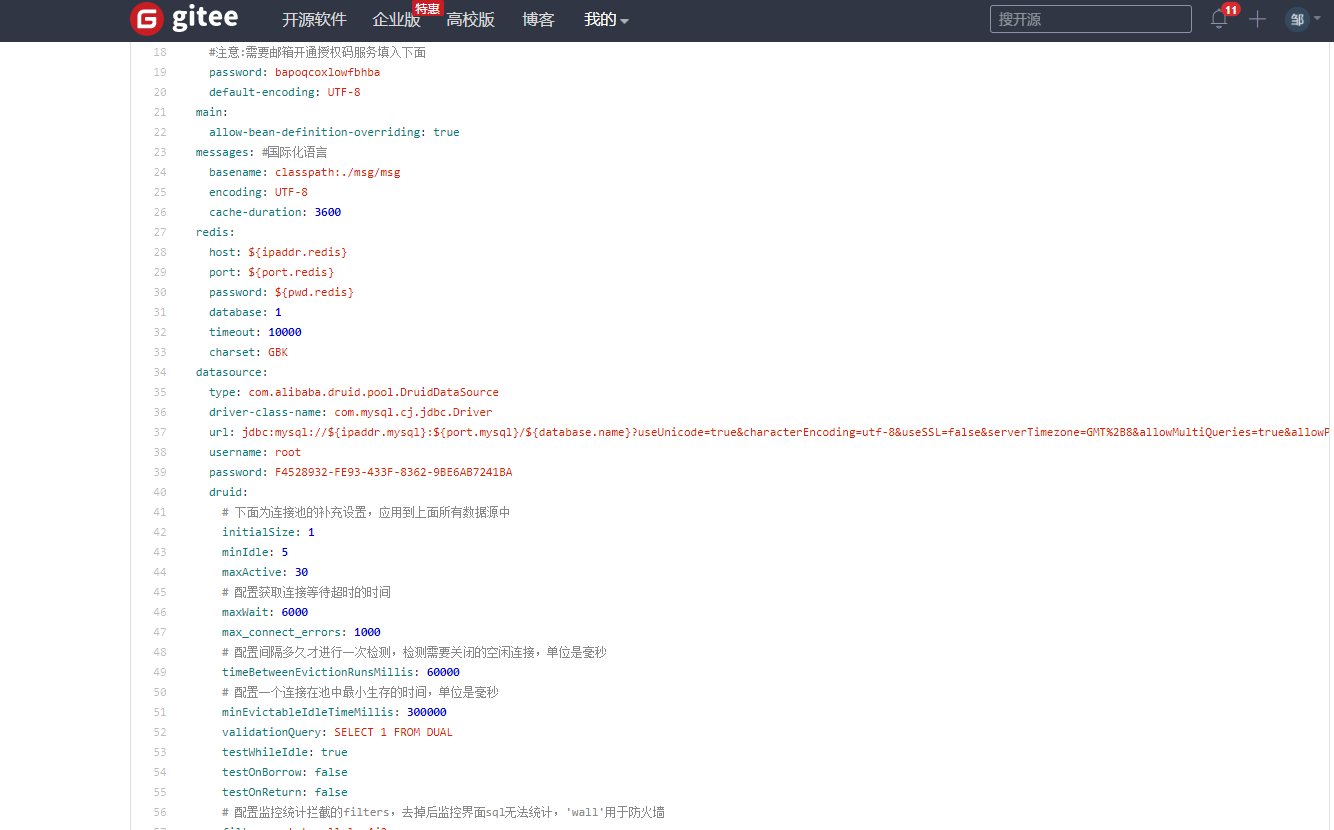This screenshot has width=1334, height=830.
Task: Click the jdbc:mysql url value
Action: point(785,432)
